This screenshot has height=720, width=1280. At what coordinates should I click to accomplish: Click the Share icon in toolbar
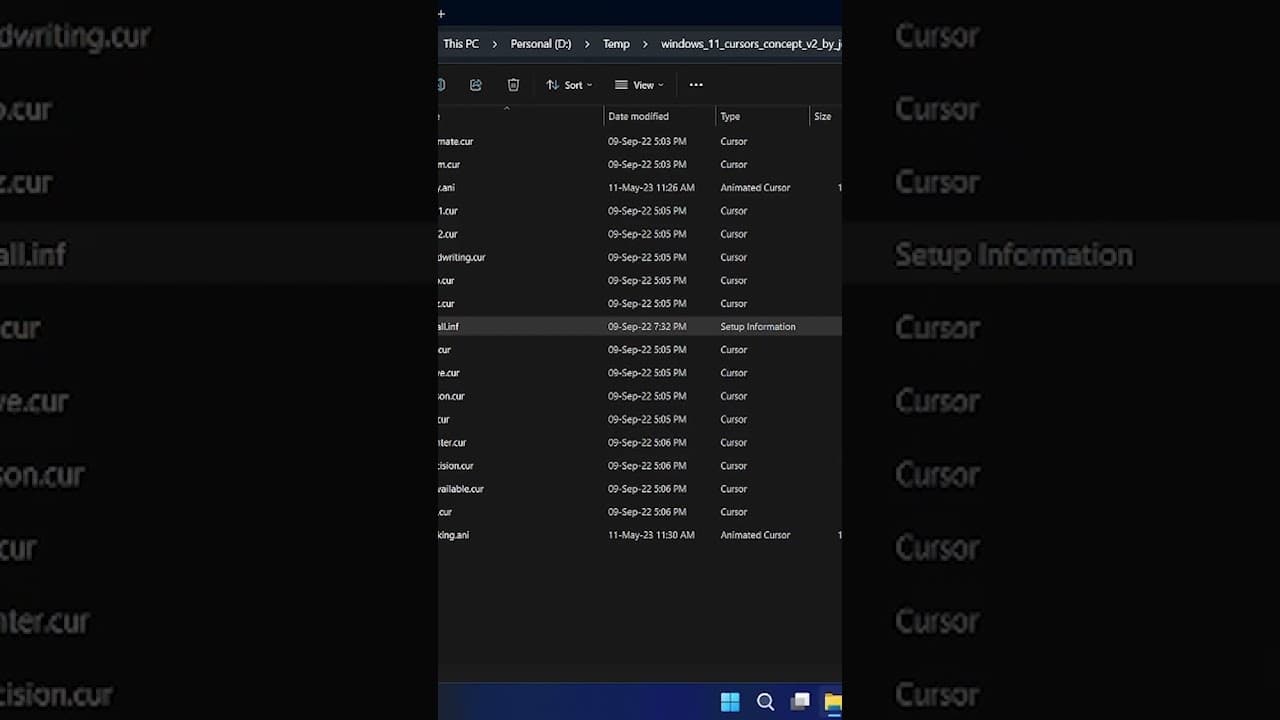(x=476, y=85)
